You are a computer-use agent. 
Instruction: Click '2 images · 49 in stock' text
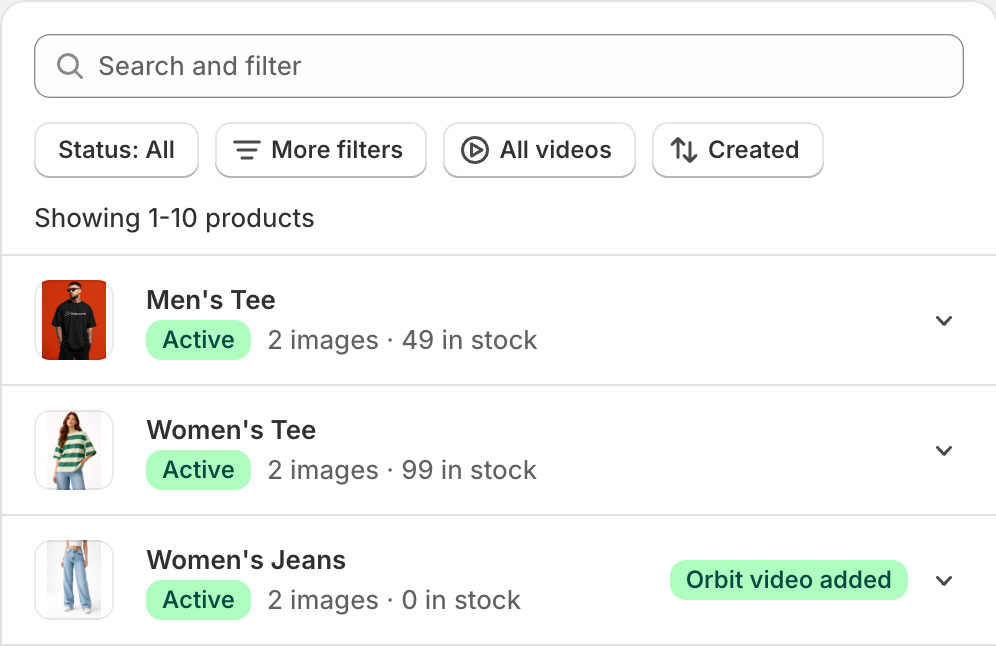click(x=402, y=340)
